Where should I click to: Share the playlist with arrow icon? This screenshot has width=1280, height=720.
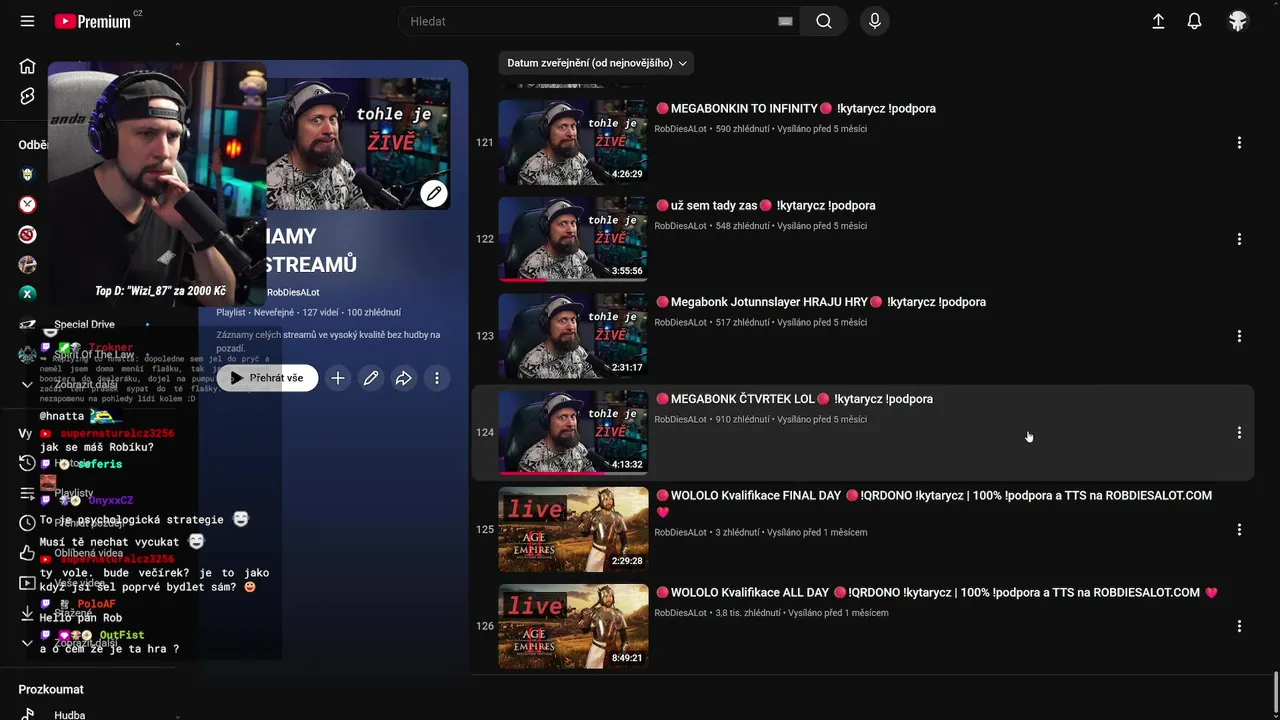click(404, 378)
